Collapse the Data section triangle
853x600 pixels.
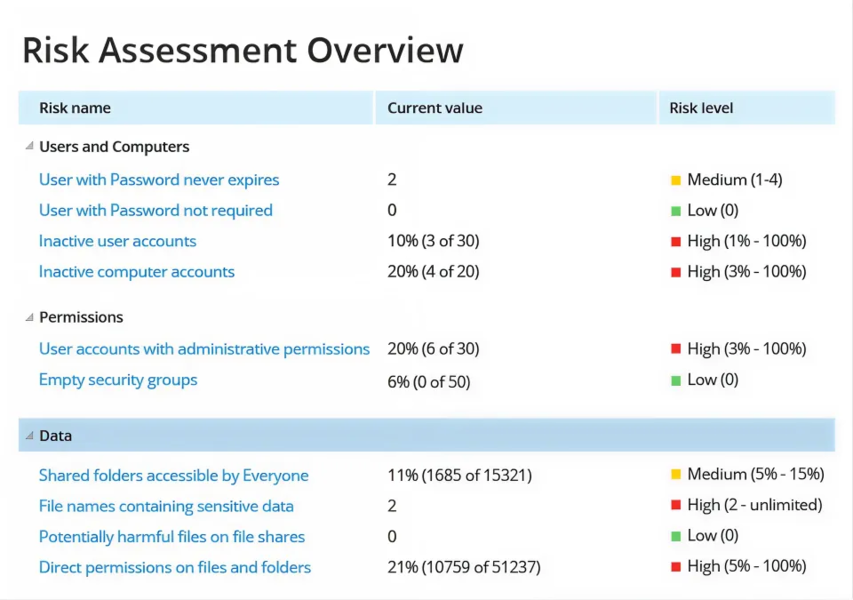coord(29,436)
